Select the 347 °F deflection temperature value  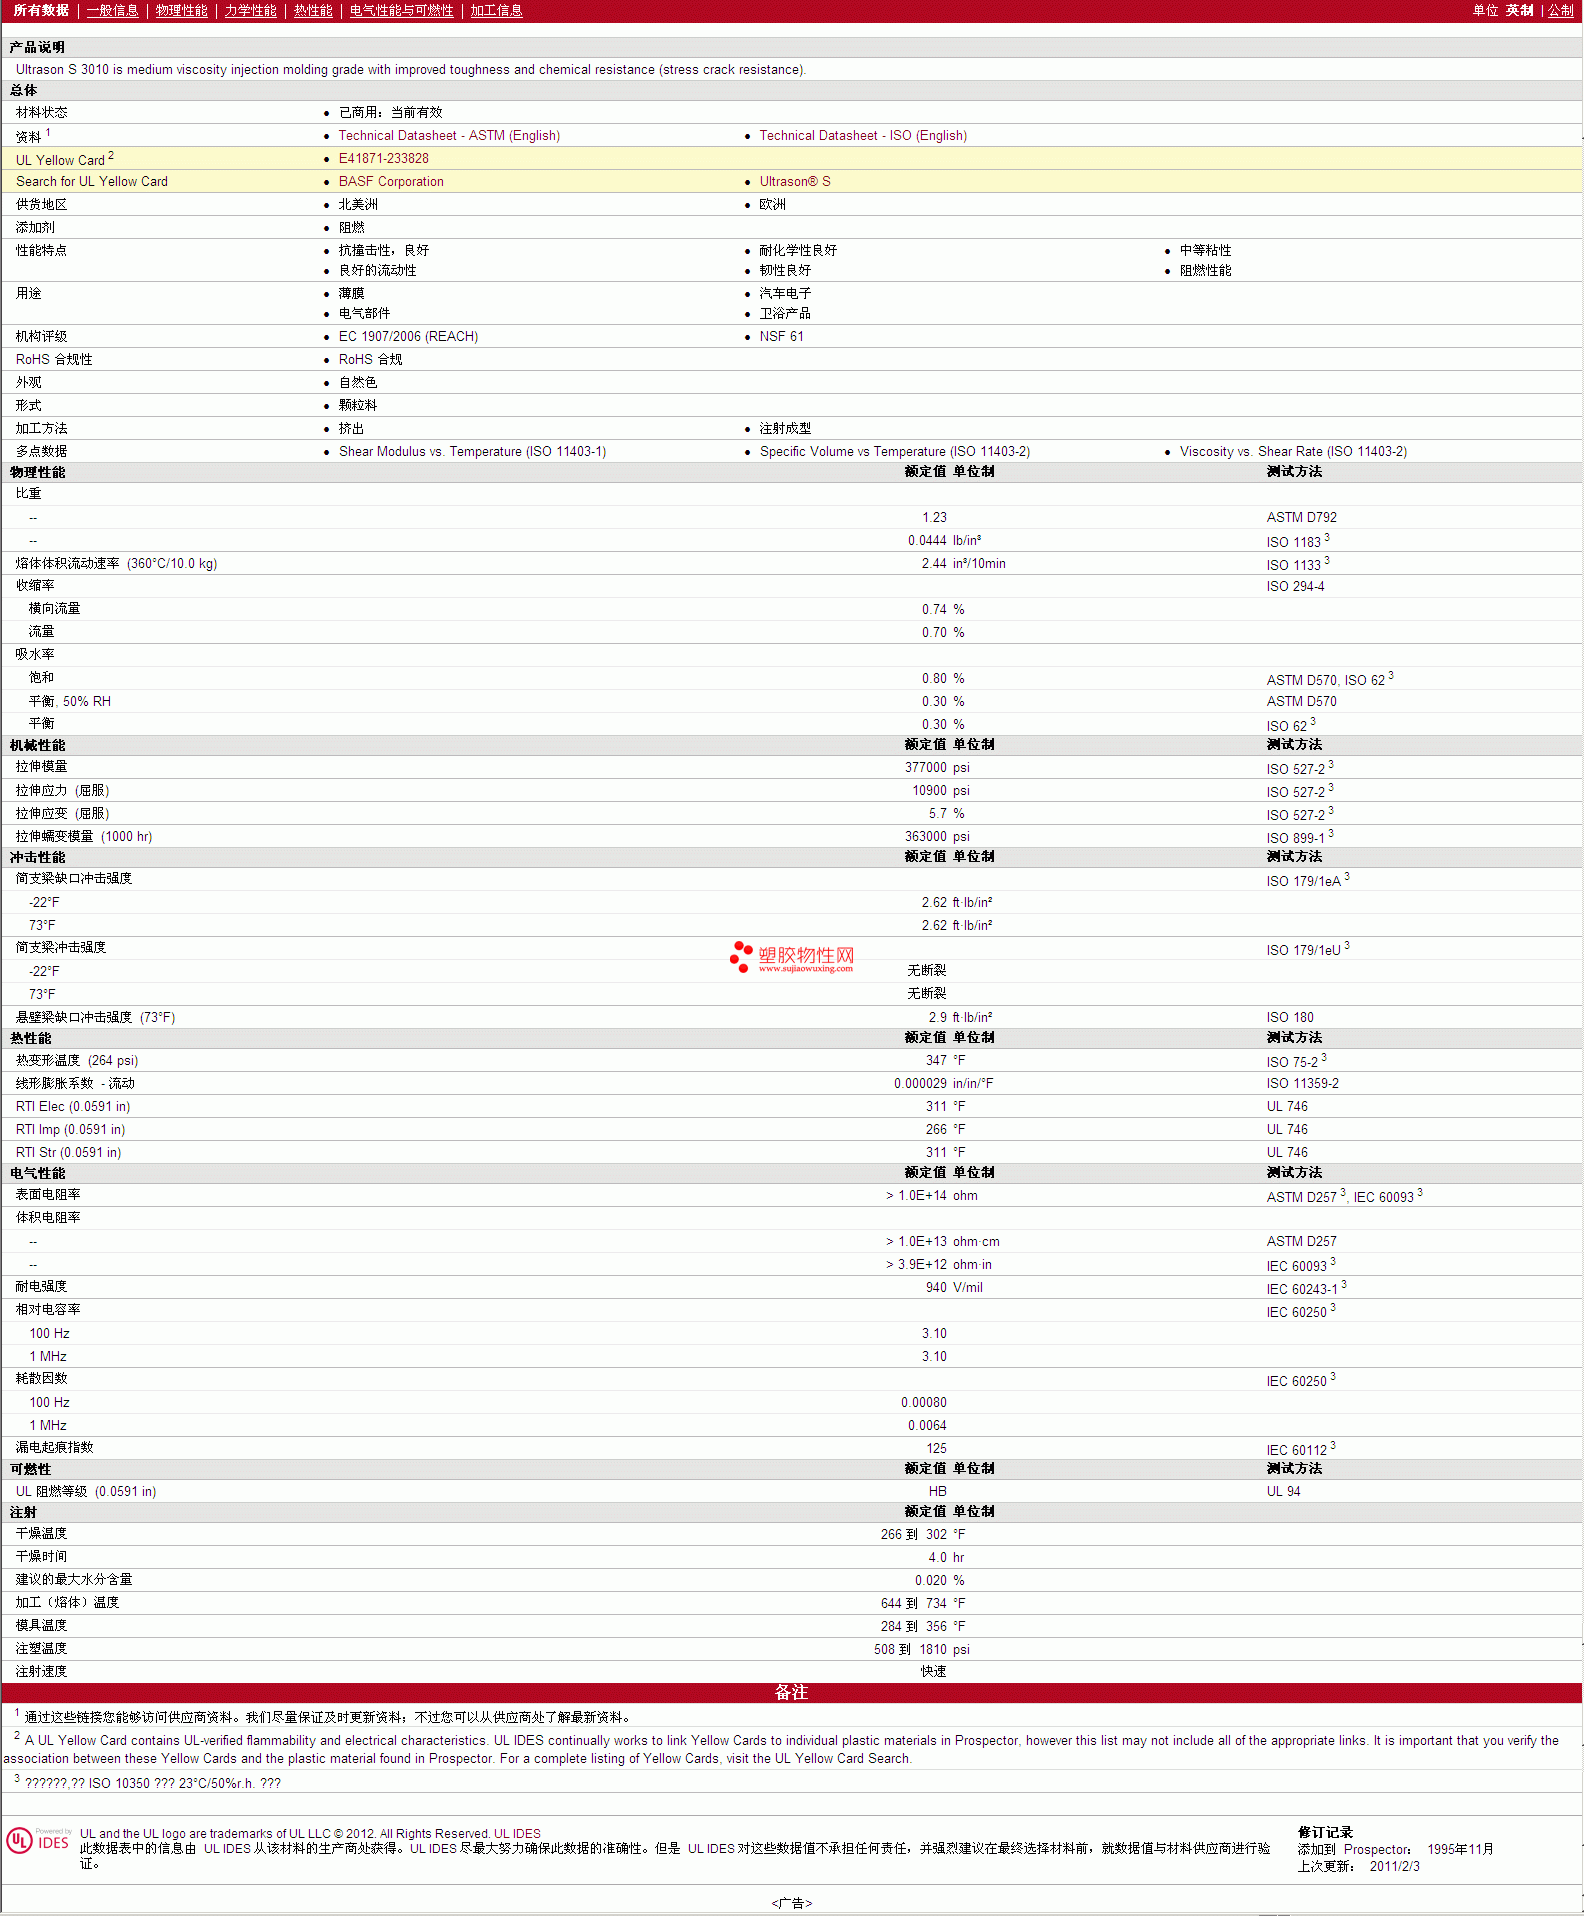pos(945,1060)
